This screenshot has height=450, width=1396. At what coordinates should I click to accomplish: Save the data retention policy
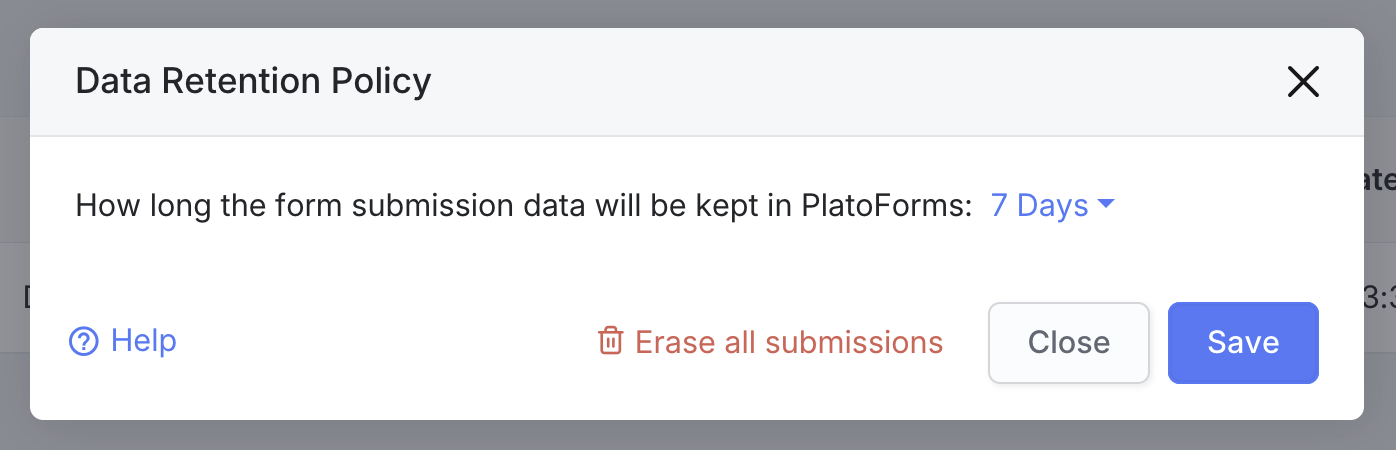pos(1242,343)
